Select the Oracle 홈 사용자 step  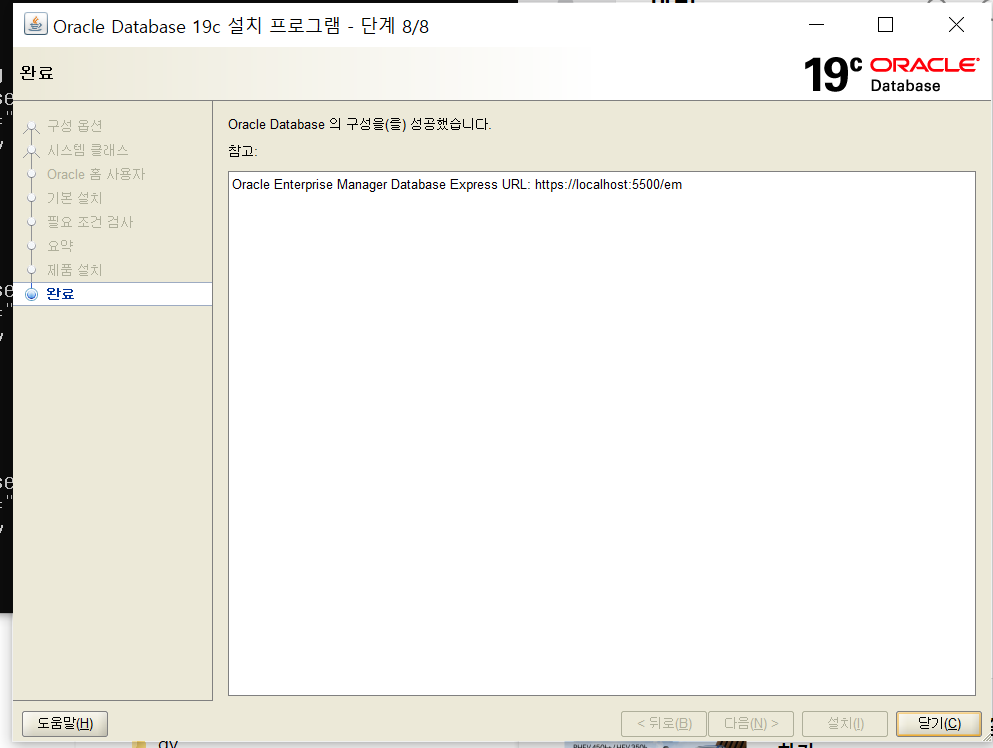click(x=96, y=174)
